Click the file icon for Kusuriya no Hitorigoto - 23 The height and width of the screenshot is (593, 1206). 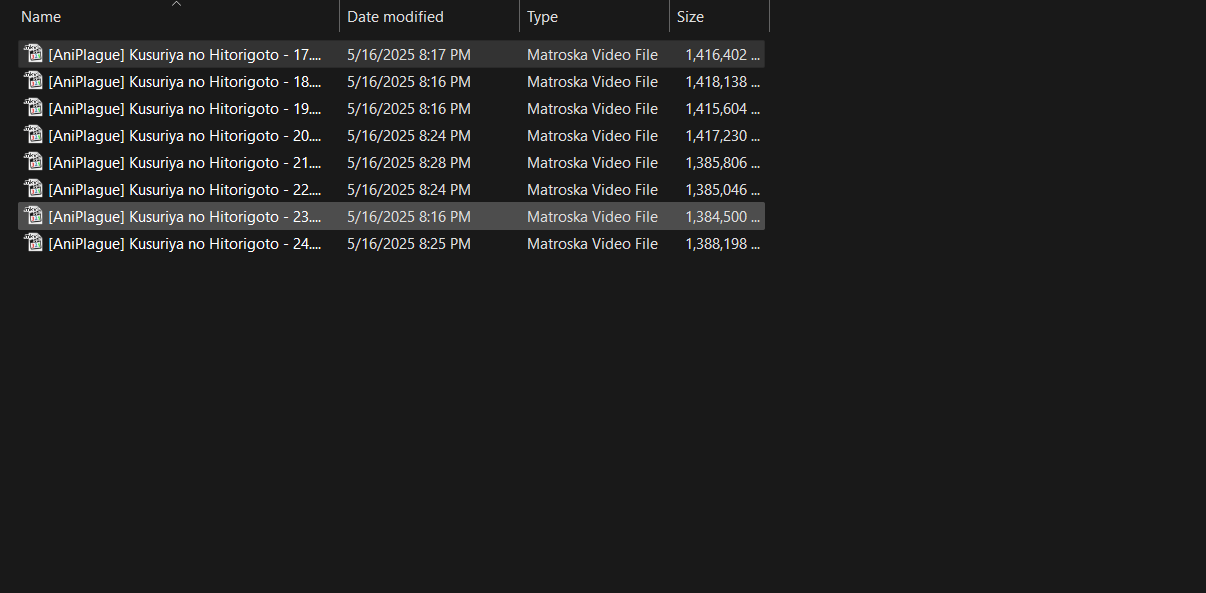[x=33, y=216]
